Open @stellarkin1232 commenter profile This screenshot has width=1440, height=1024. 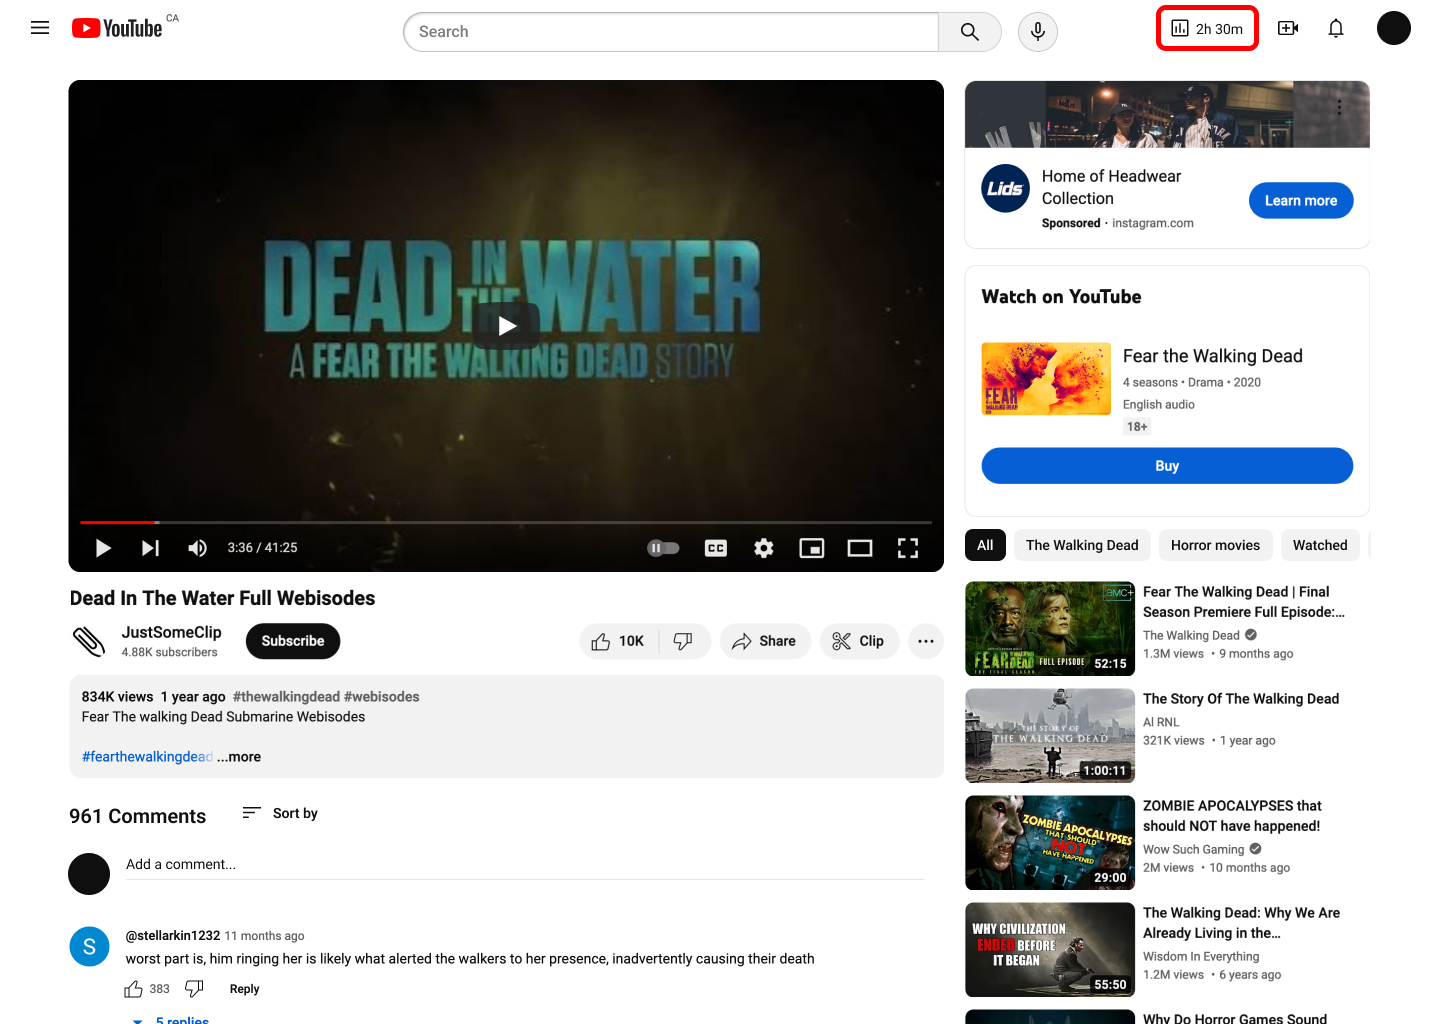pyautogui.click(x=173, y=936)
